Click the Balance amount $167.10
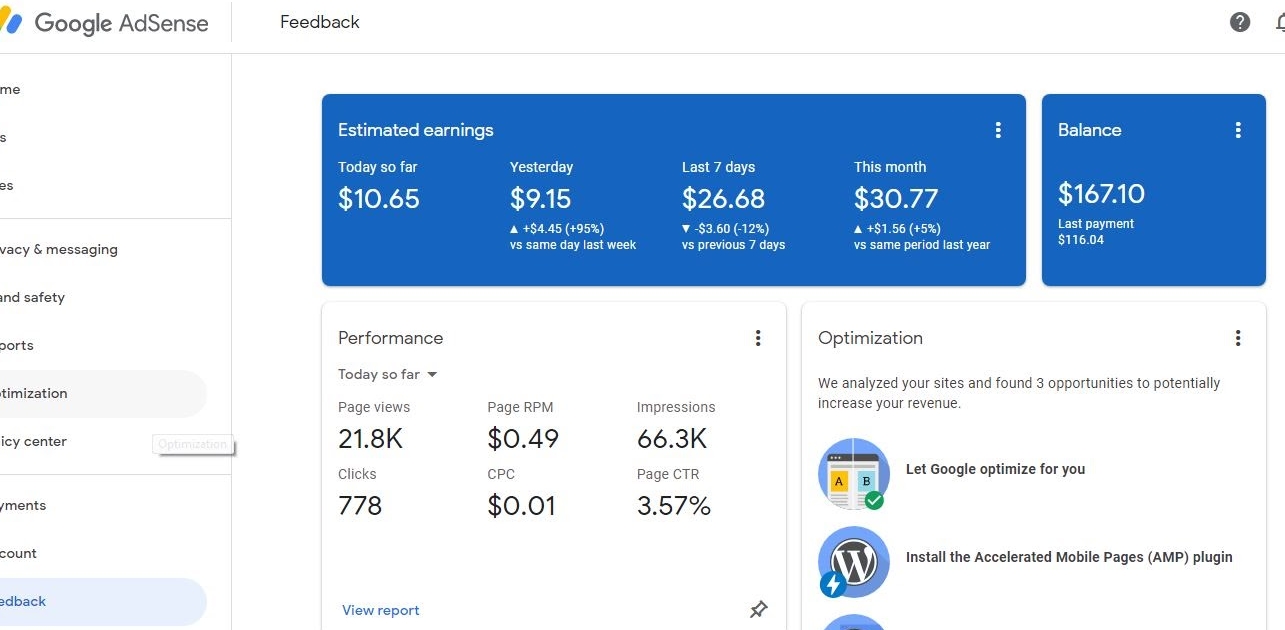This screenshot has height=630, width=1285. tap(1102, 194)
